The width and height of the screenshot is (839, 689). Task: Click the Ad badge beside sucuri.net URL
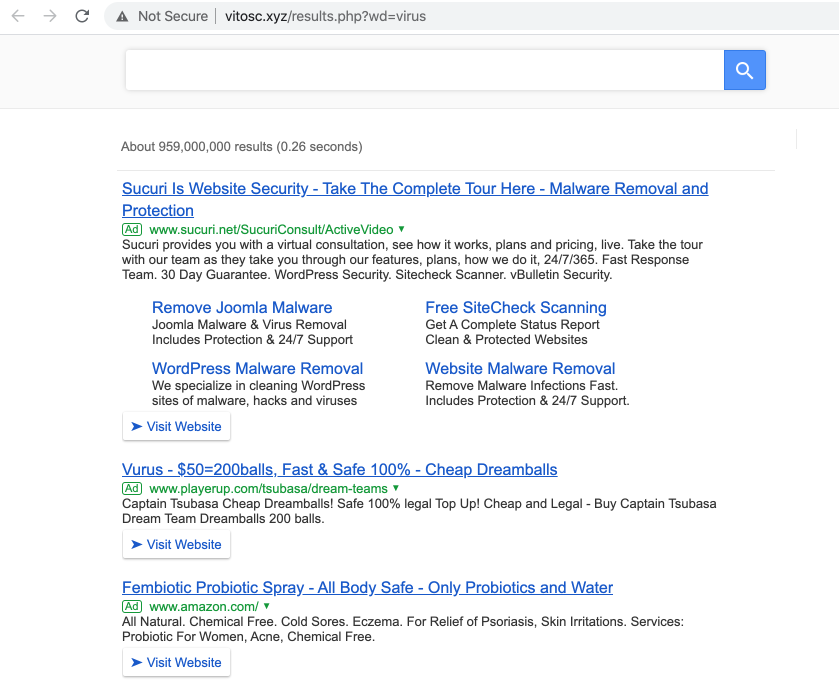point(132,230)
